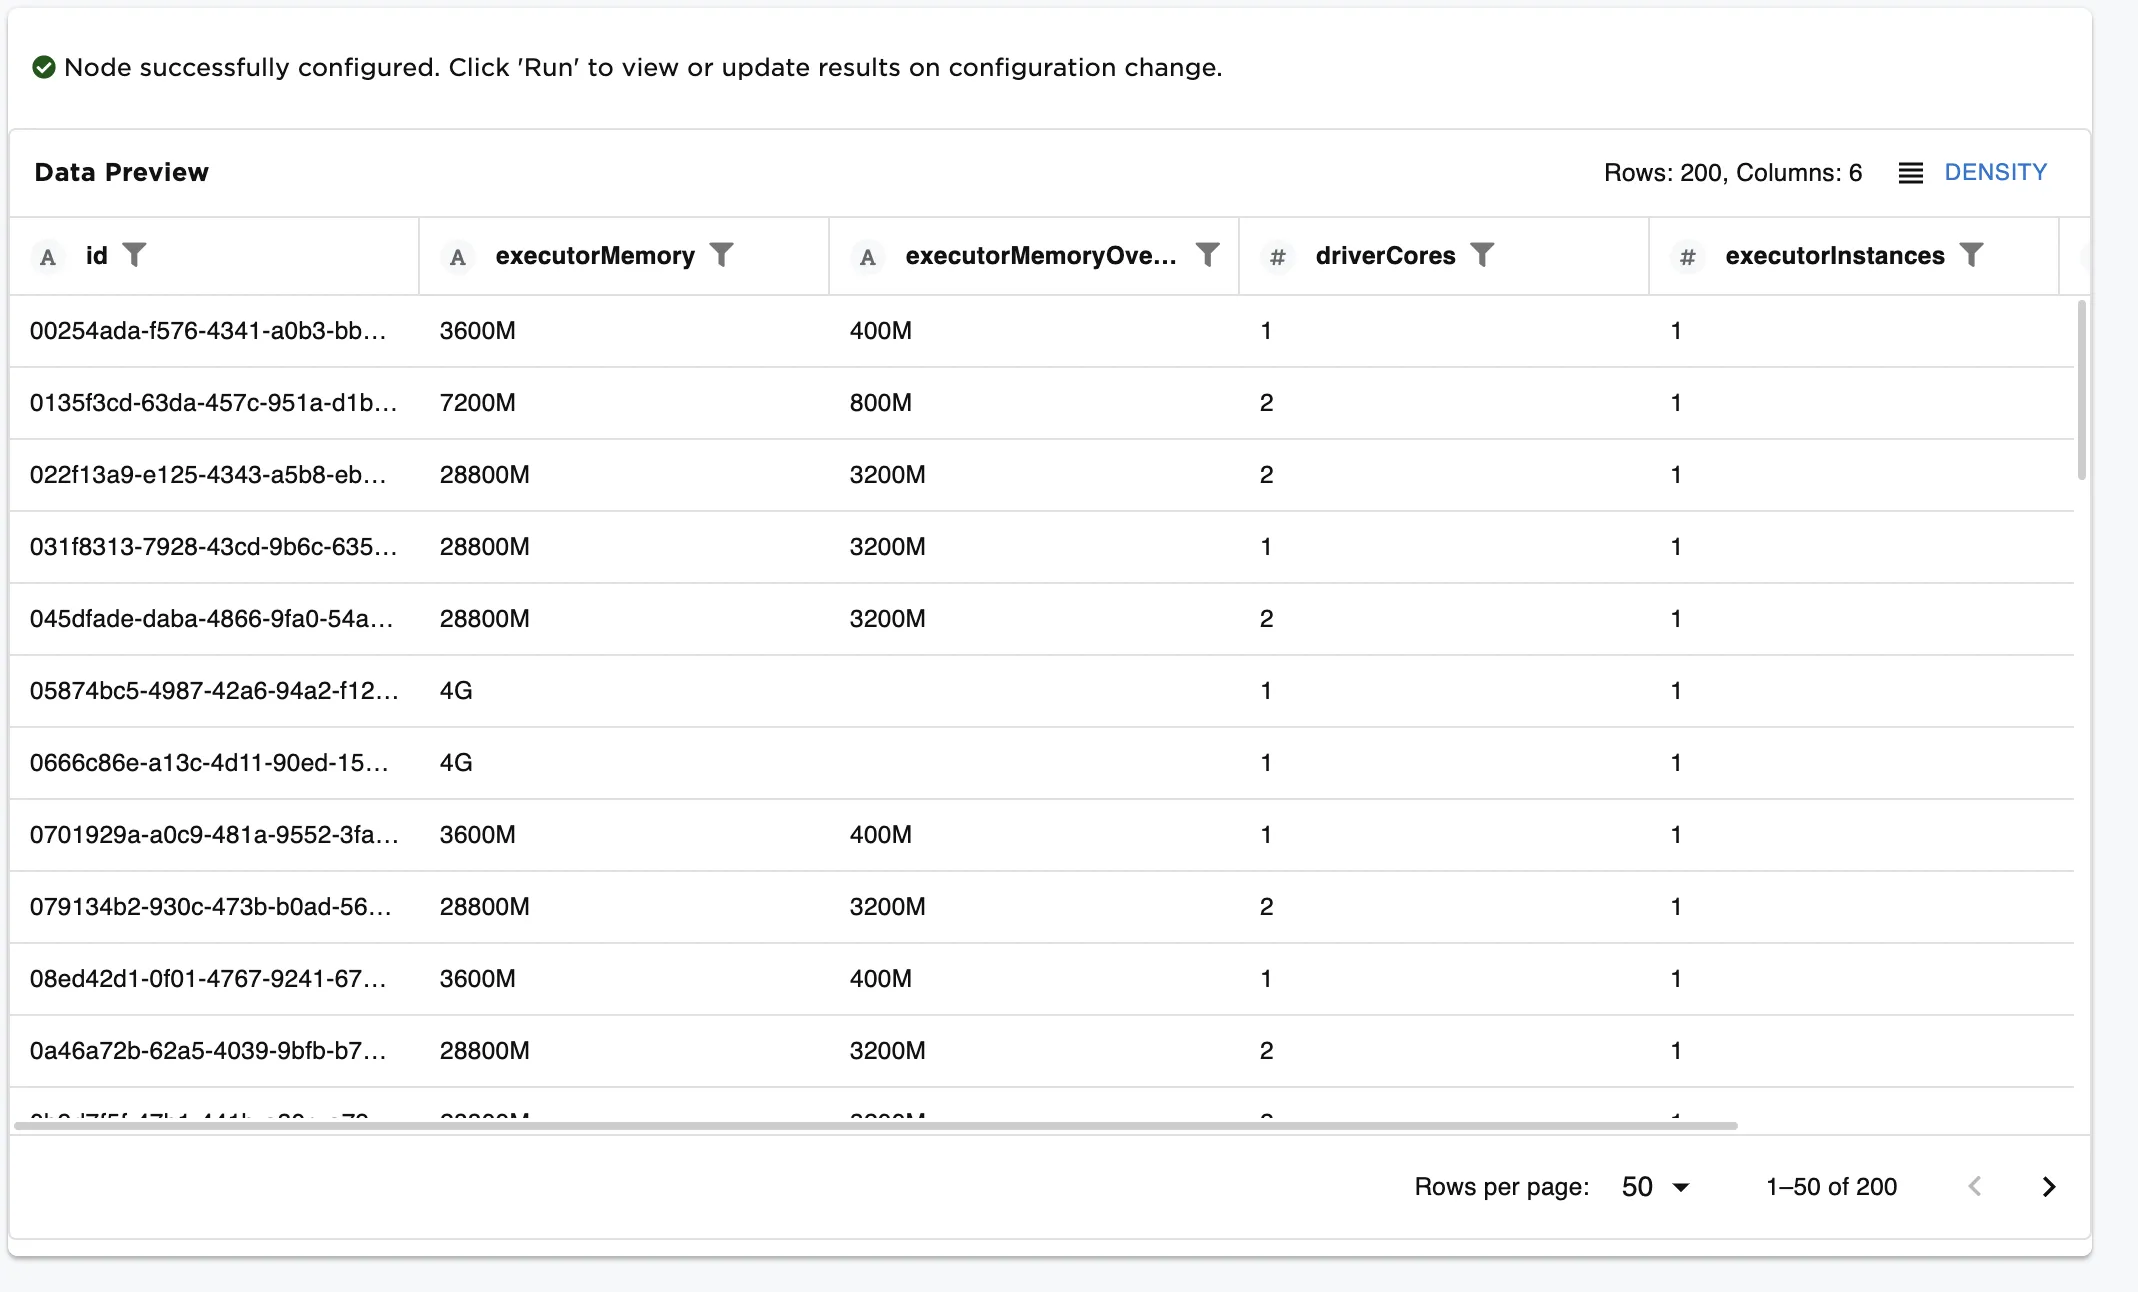Click text type icon beside executorMemory
This screenshot has height=1292, width=2138.
(x=458, y=257)
